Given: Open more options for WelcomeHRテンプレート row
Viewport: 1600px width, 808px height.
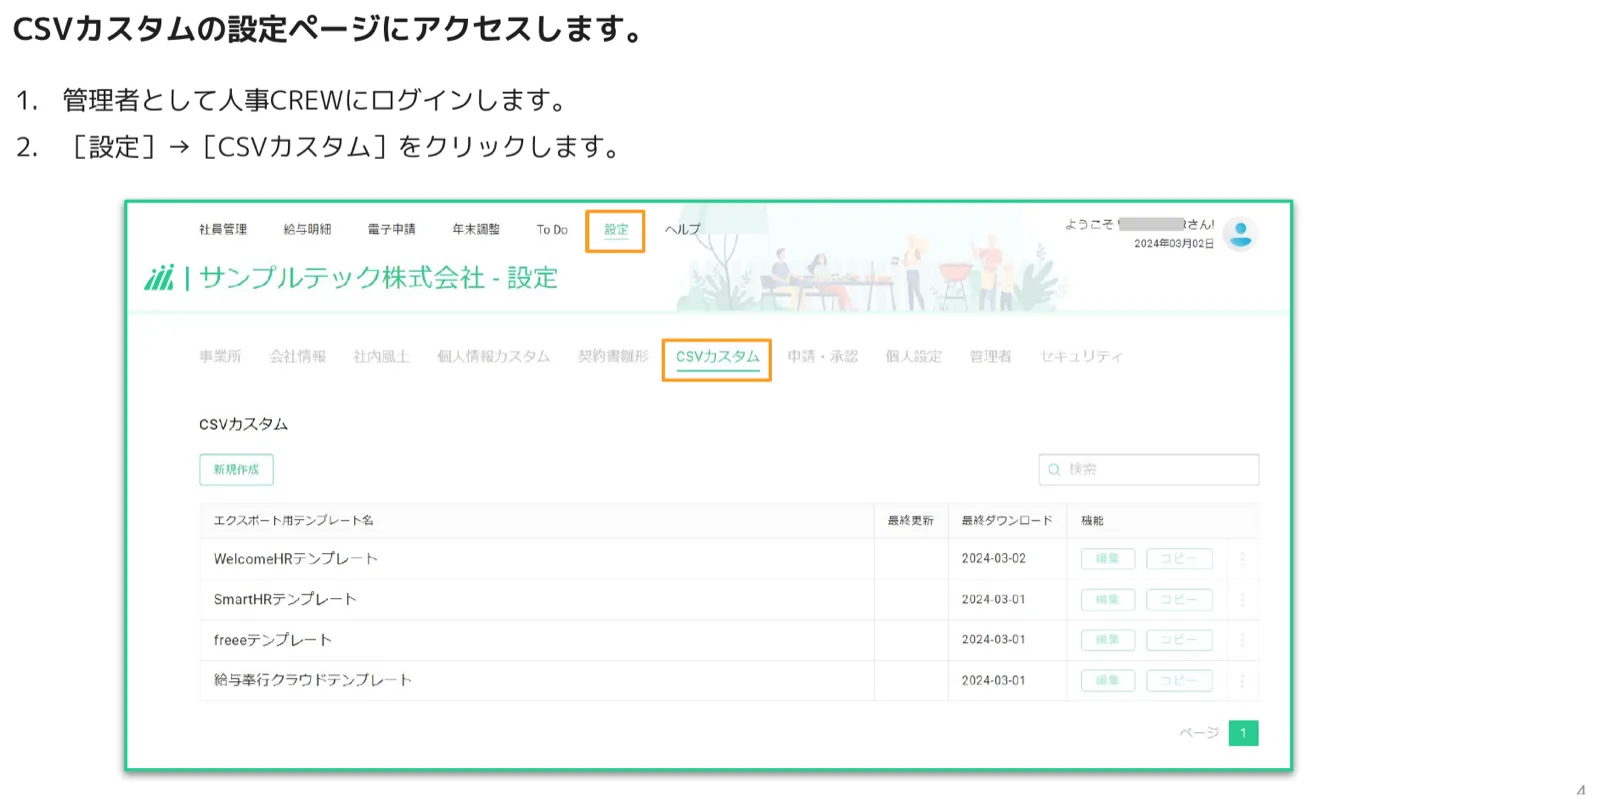Looking at the screenshot, I should pyautogui.click(x=1242, y=559).
